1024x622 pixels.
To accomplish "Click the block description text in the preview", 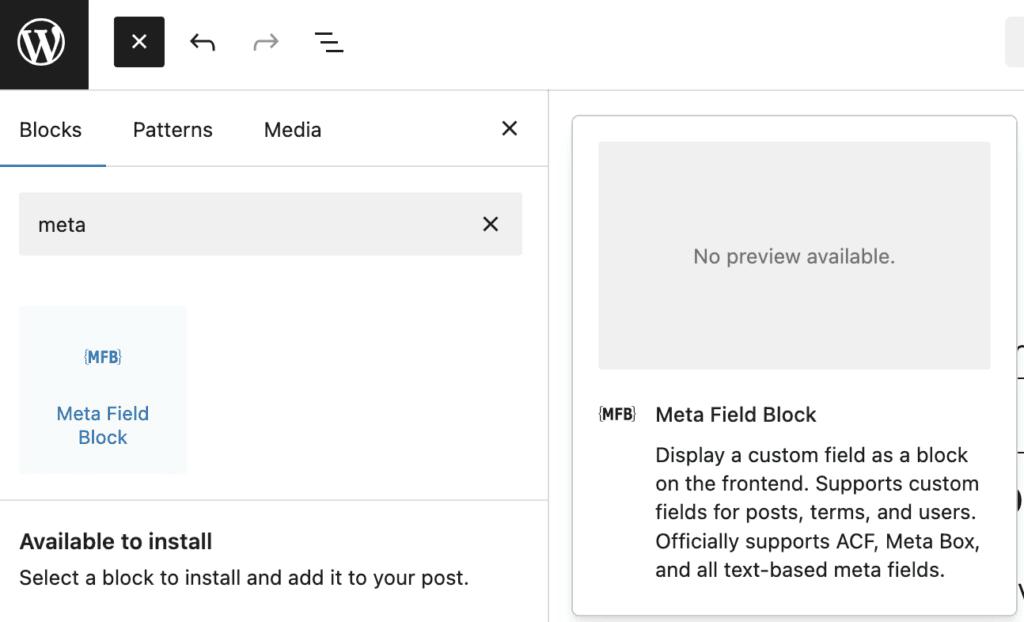I will [816, 512].
